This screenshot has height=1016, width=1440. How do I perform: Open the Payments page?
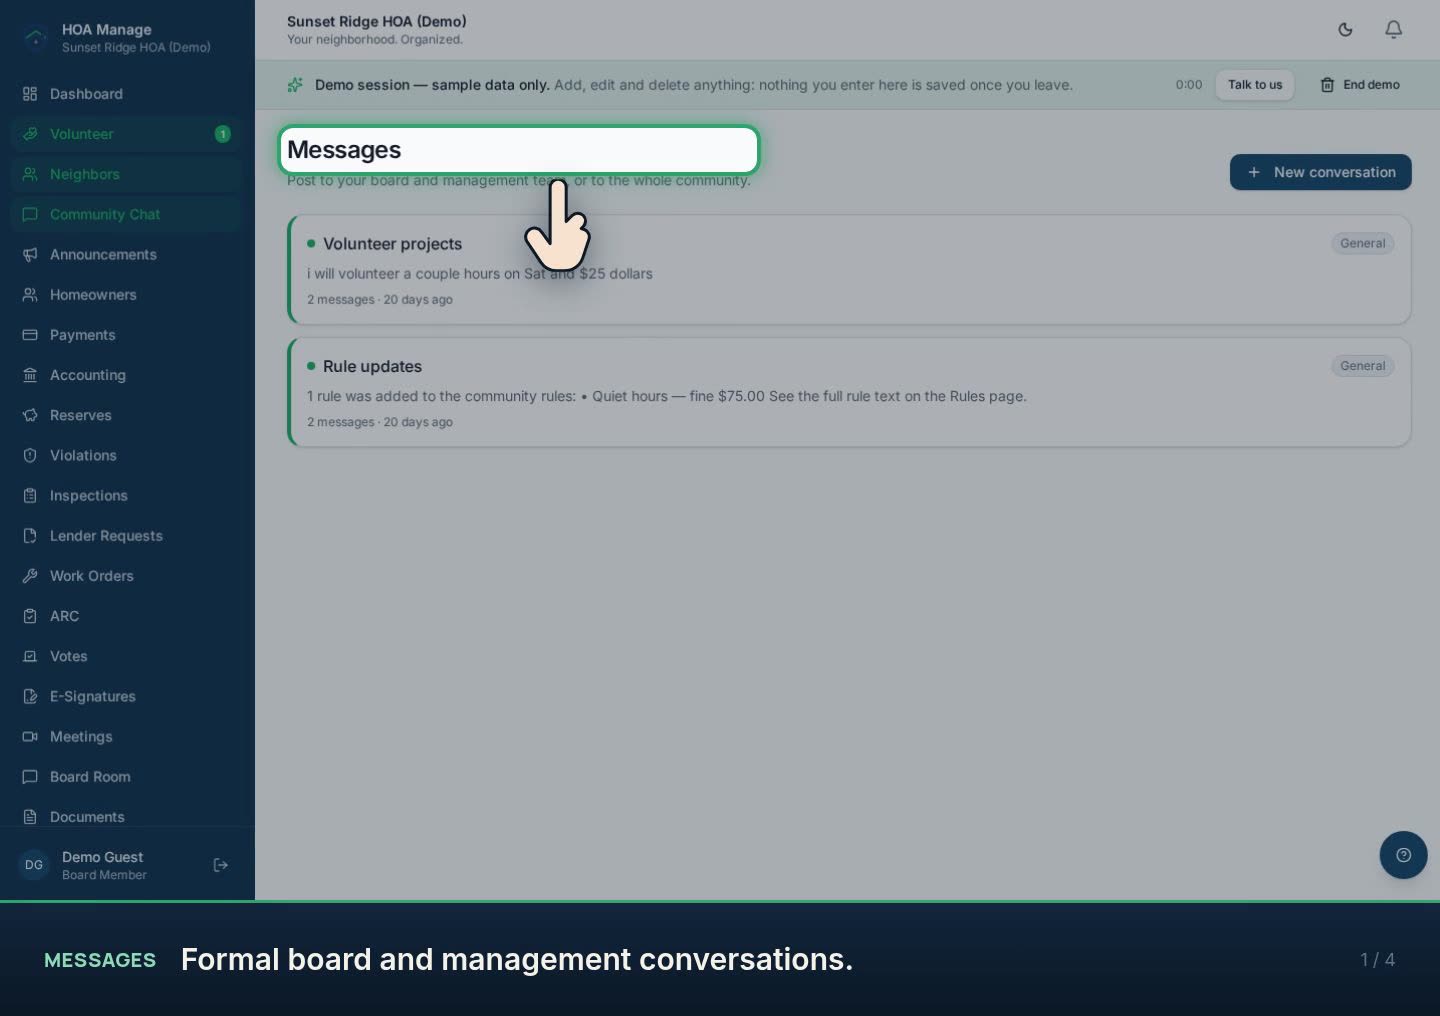click(x=126, y=335)
